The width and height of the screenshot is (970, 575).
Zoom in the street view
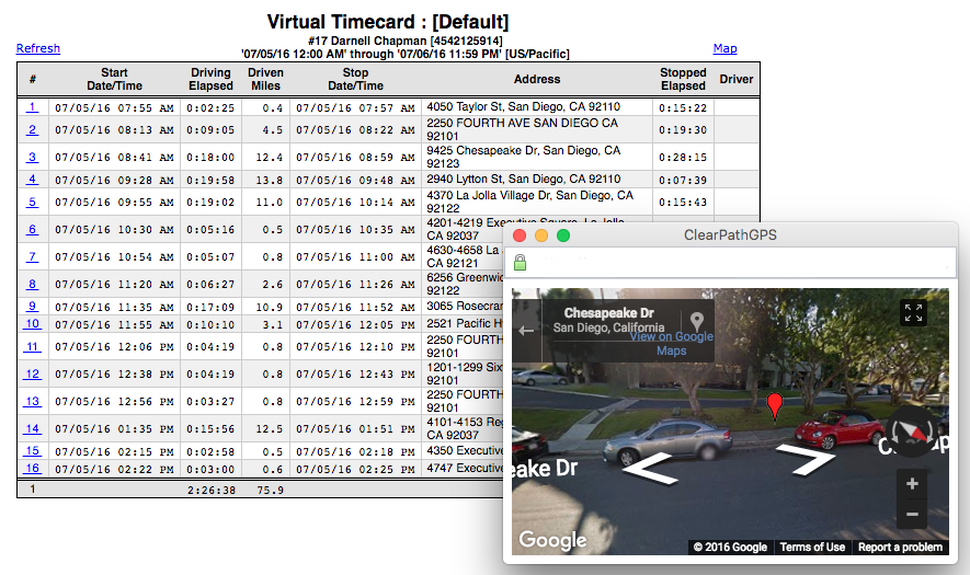(x=912, y=484)
